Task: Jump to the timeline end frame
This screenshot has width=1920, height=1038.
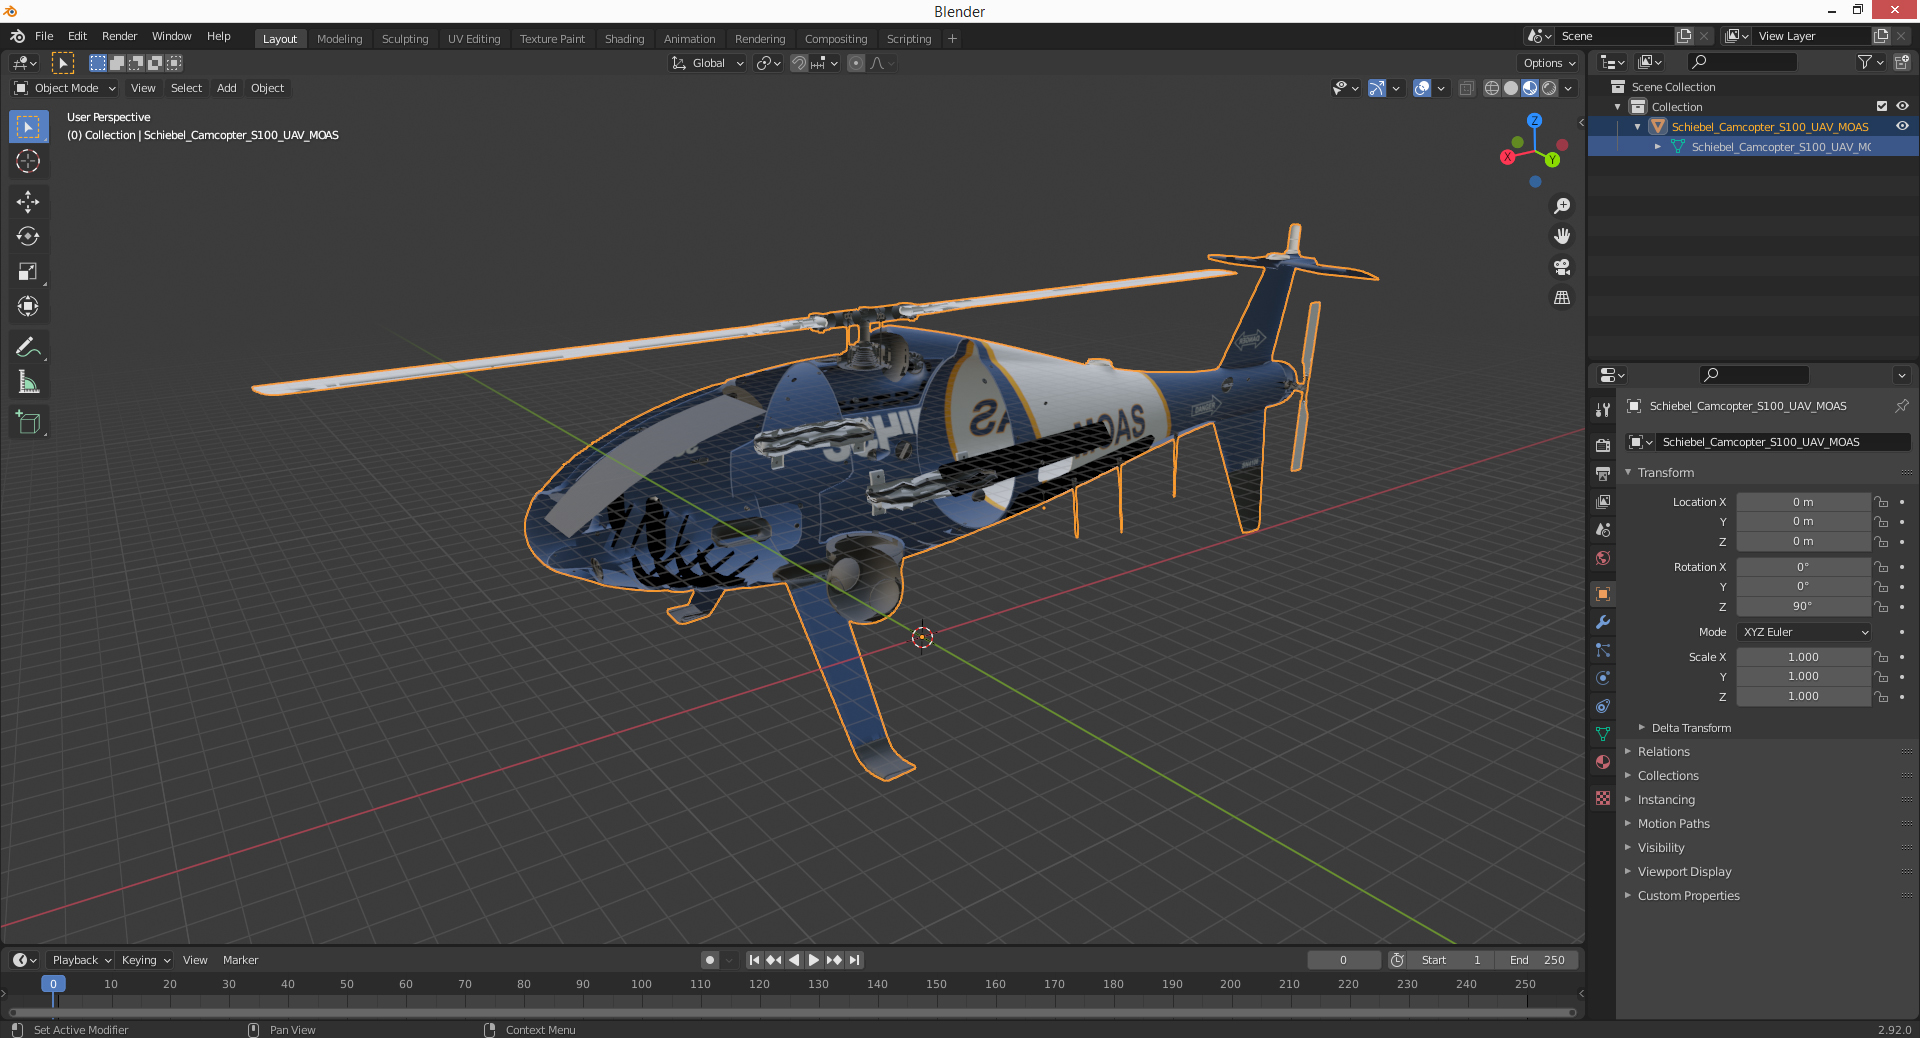Action: coord(855,960)
